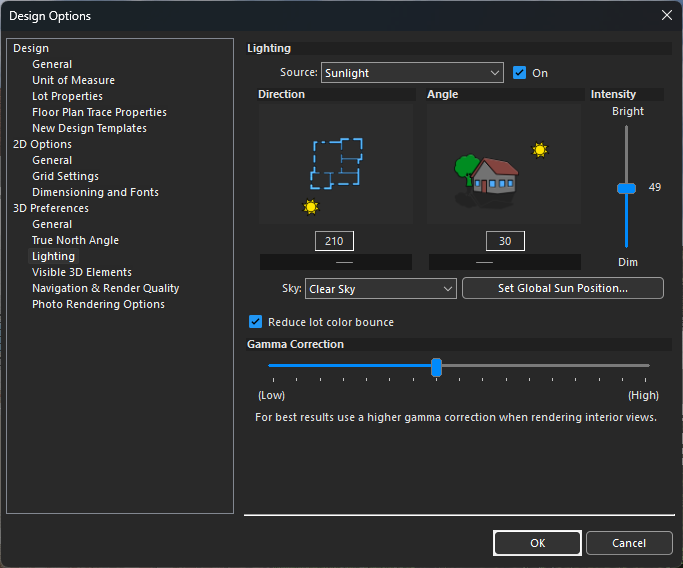683x568 pixels.
Task: Click the Direction slider bar below 210
Action: point(336,262)
